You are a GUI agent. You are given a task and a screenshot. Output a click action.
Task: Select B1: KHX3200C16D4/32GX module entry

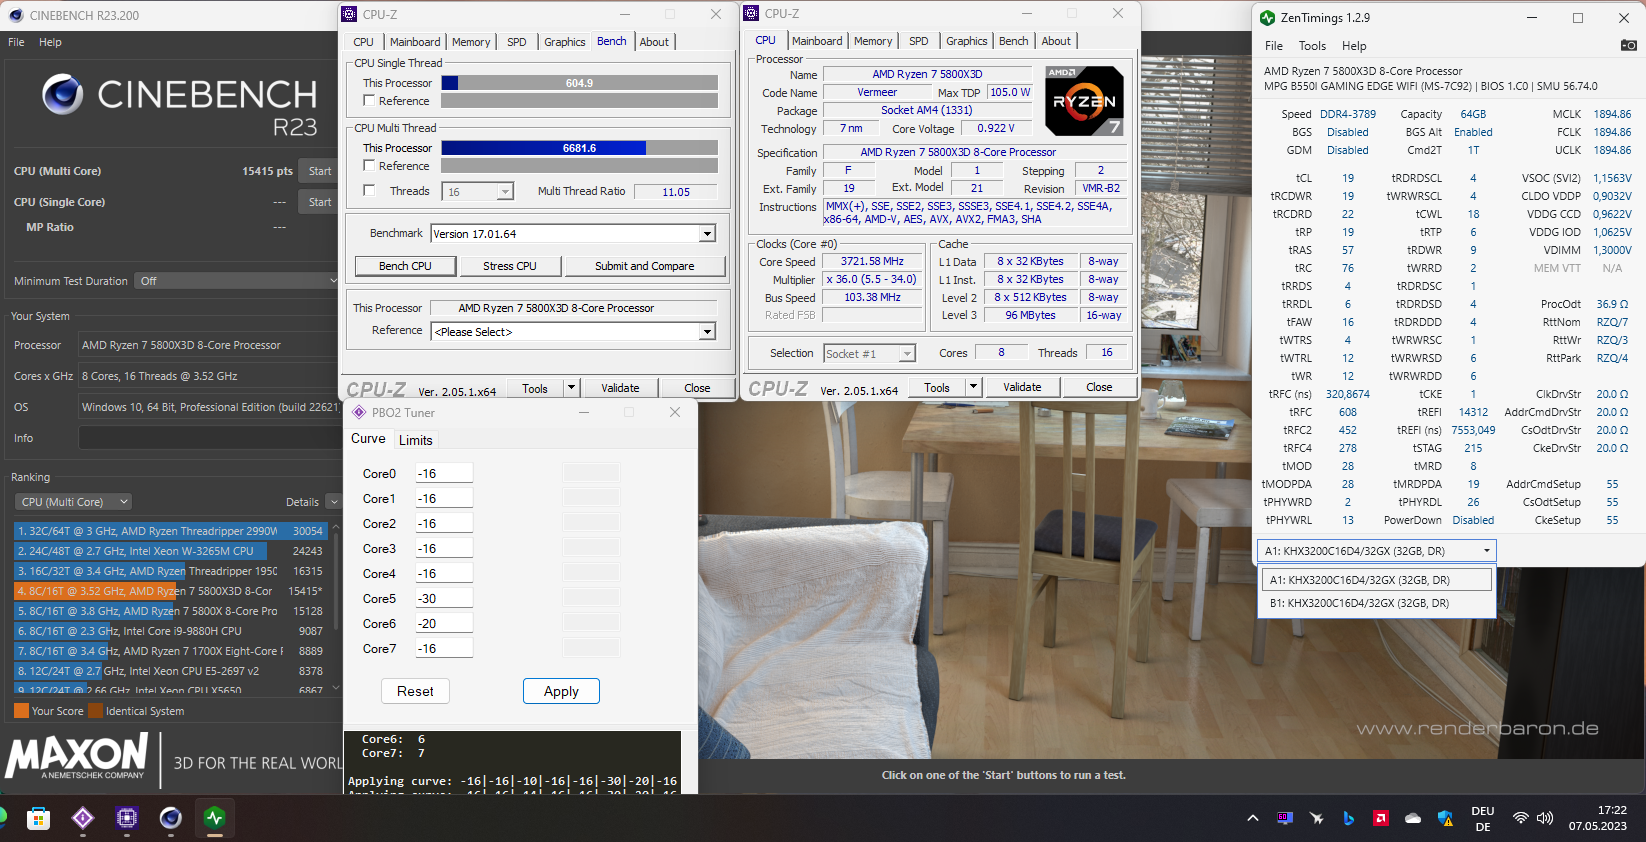tap(1376, 603)
